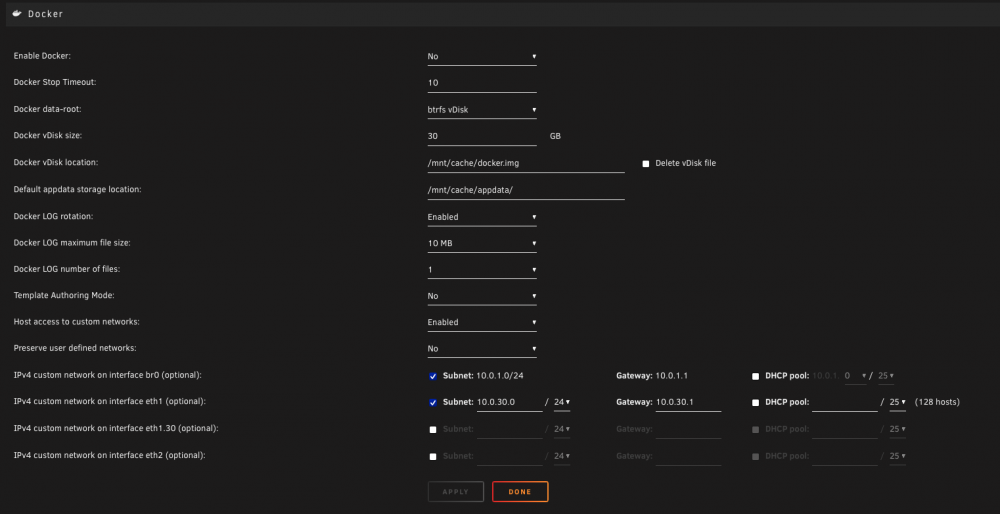Uncheck the eth1 Subnet checkbox
This screenshot has height=514, width=1000.
tap(433, 403)
